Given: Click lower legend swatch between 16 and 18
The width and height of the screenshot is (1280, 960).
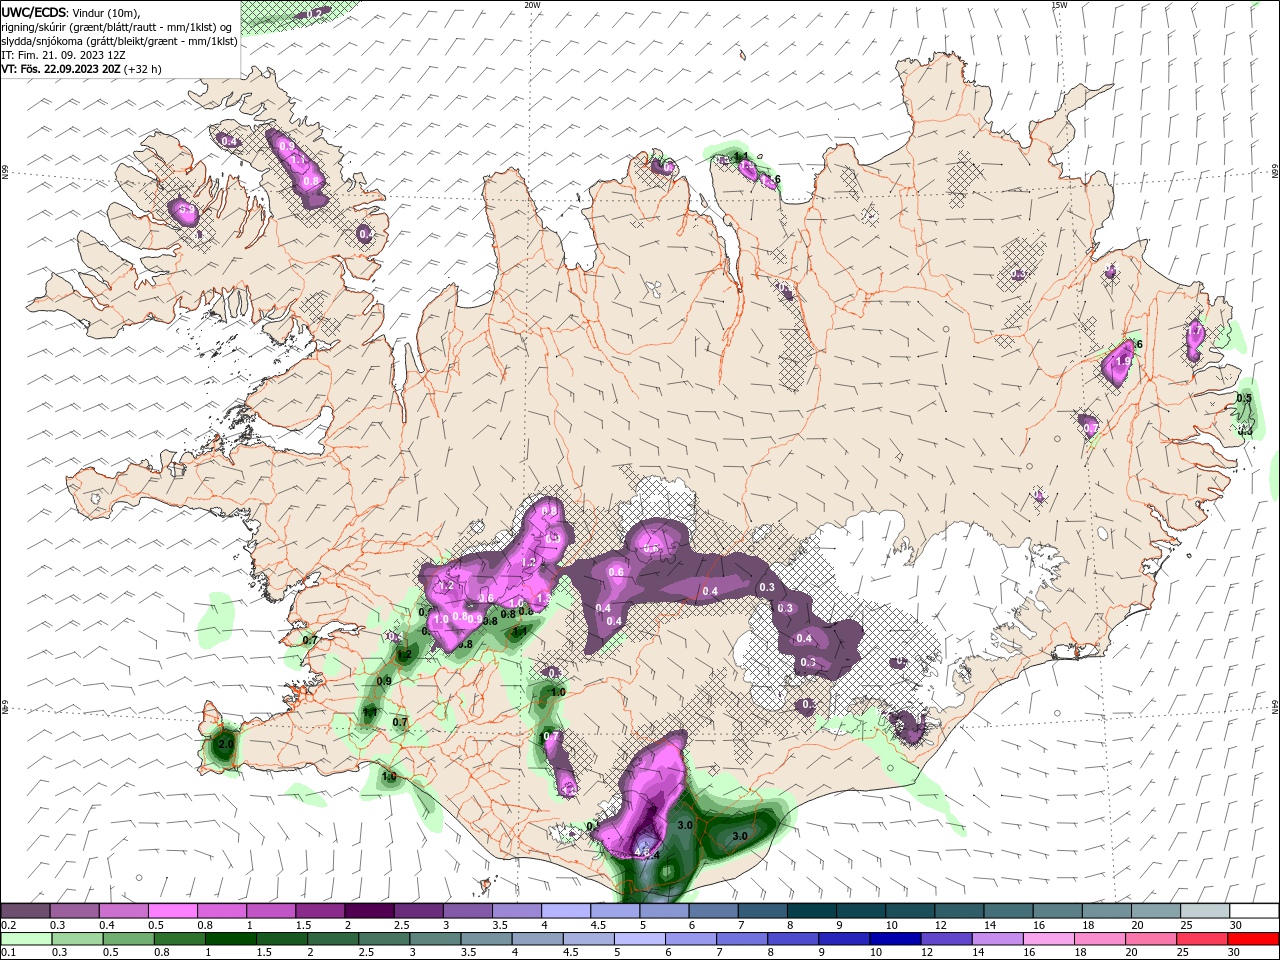Looking at the screenshot, I should coord(1047,939).
